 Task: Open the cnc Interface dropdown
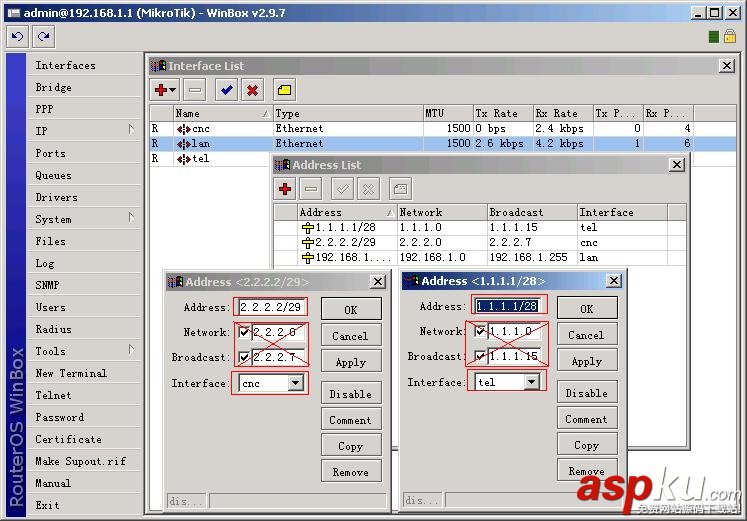pyautogui.click(x=295, y=383)
